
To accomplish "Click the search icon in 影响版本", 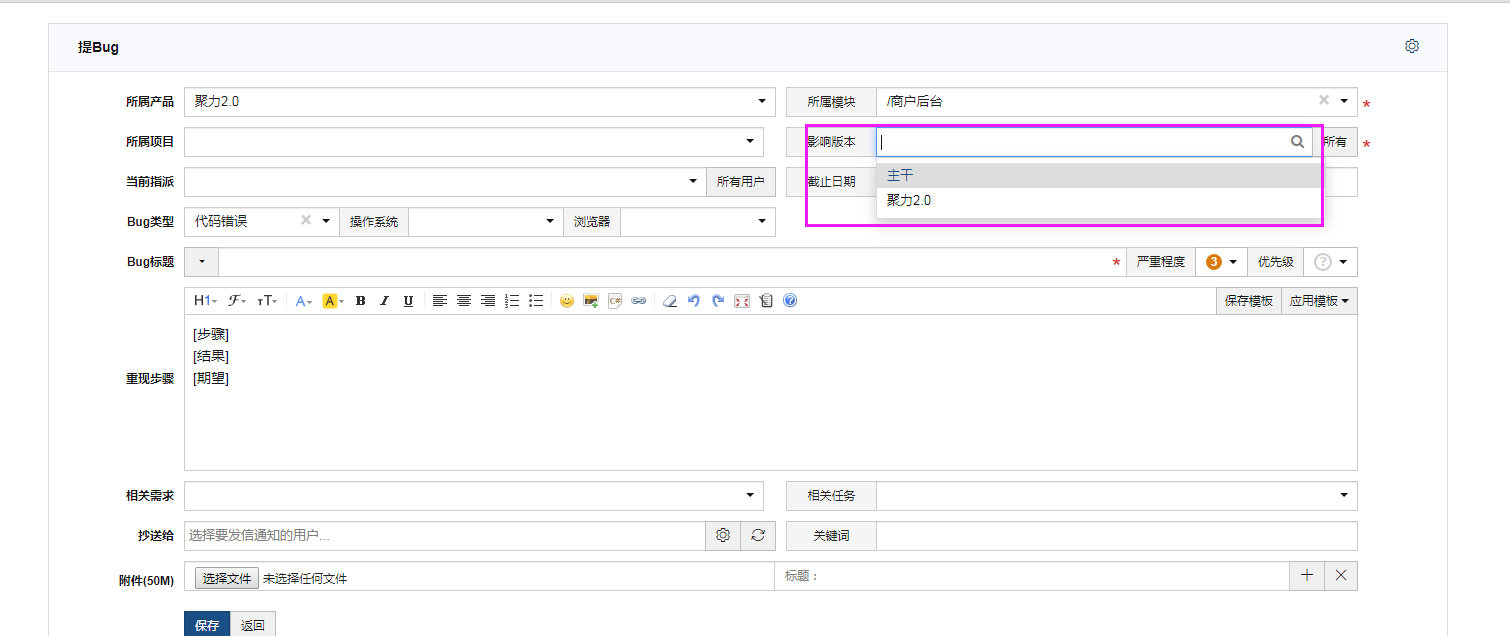I will tap(1298, 142).
